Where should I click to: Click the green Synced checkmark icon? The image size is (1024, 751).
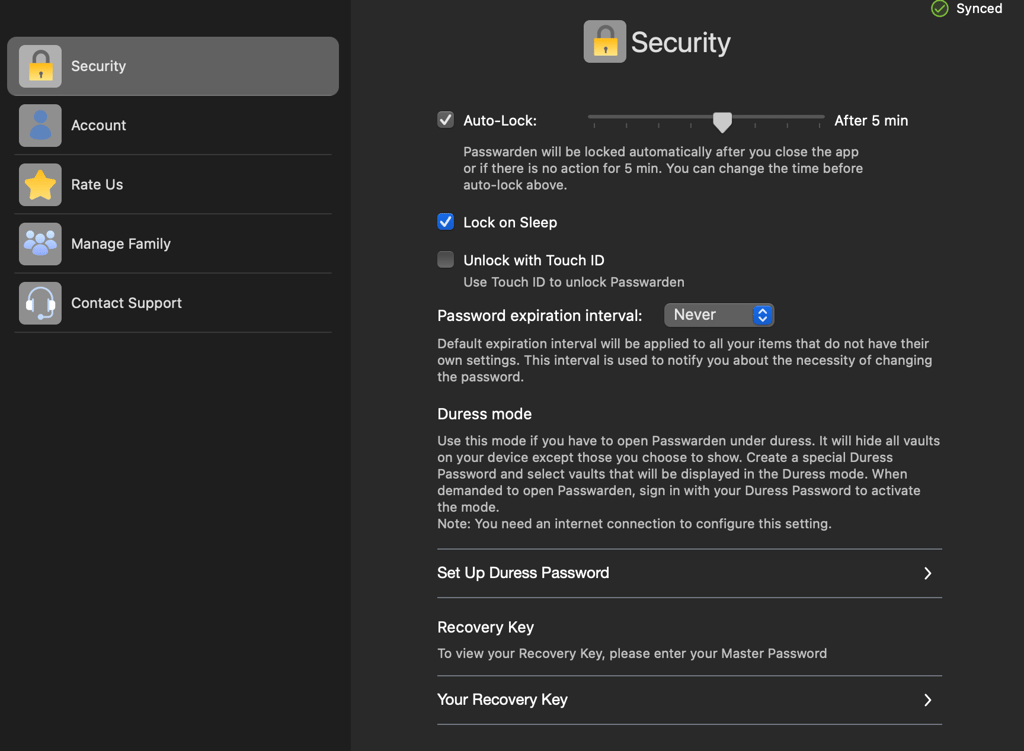pos(939,8)
